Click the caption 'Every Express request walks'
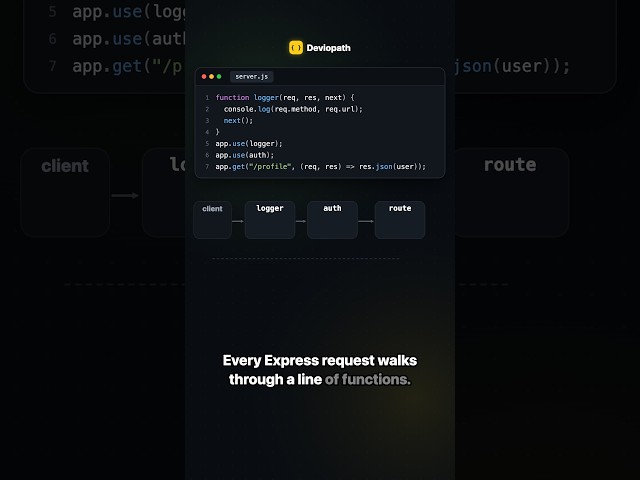Screen dimensions: 640x480 tap(320, 360)
